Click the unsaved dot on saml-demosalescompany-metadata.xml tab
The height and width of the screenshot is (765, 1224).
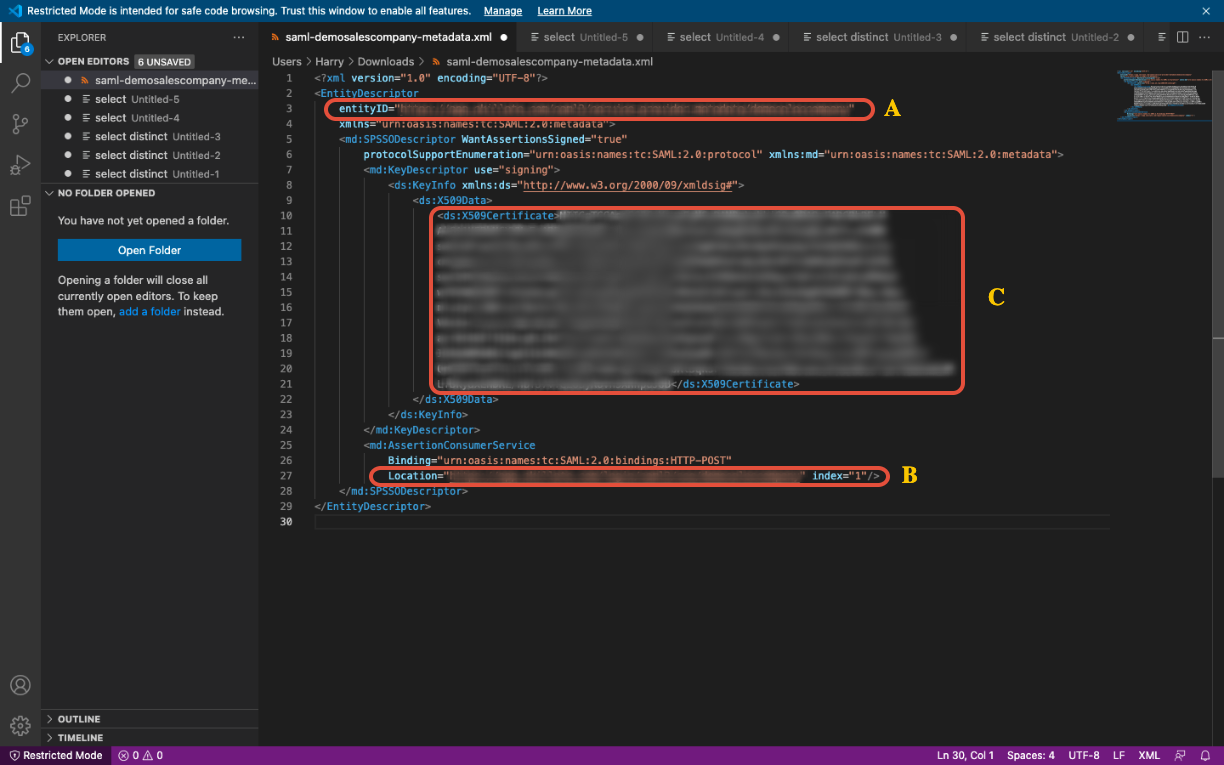tap(504, 37)
